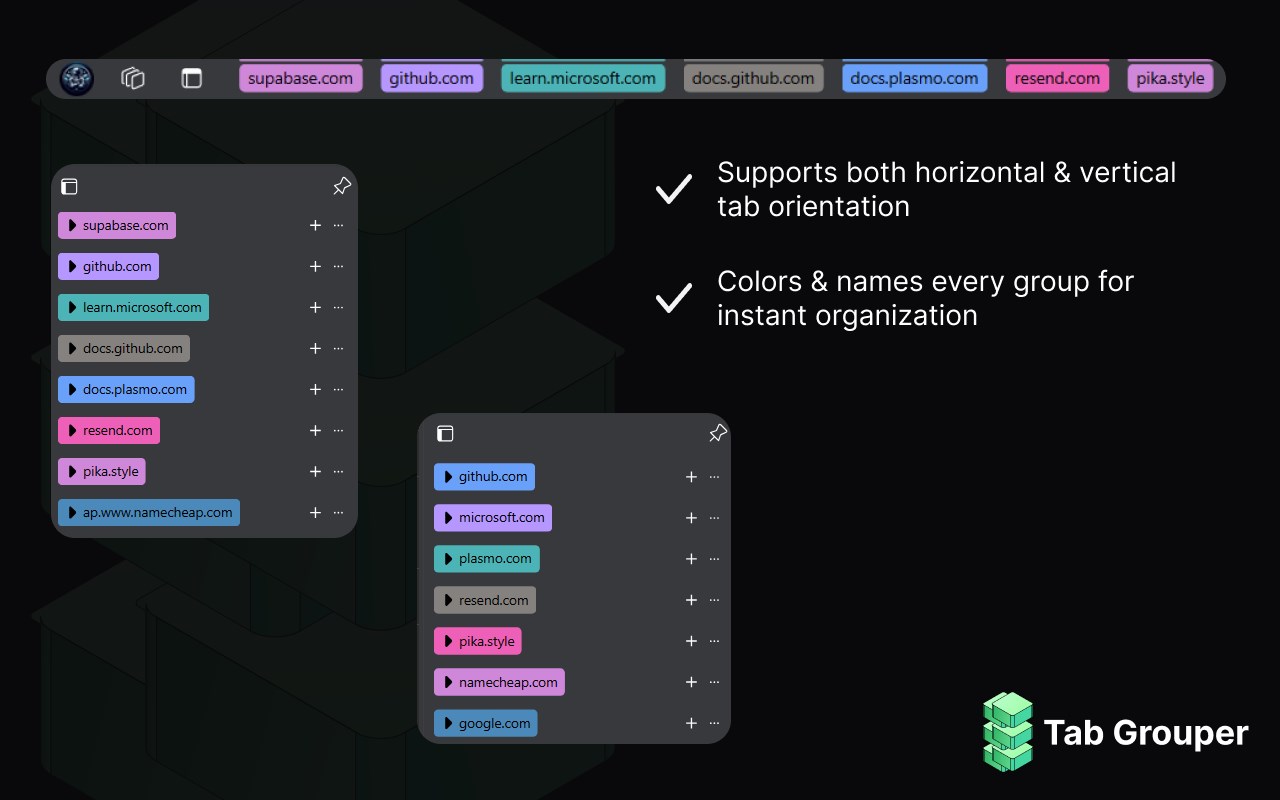Select learn.microsoft.com group in the horizontal bar
This screenshot has width=1280, height=800.
tap(583, 78)
